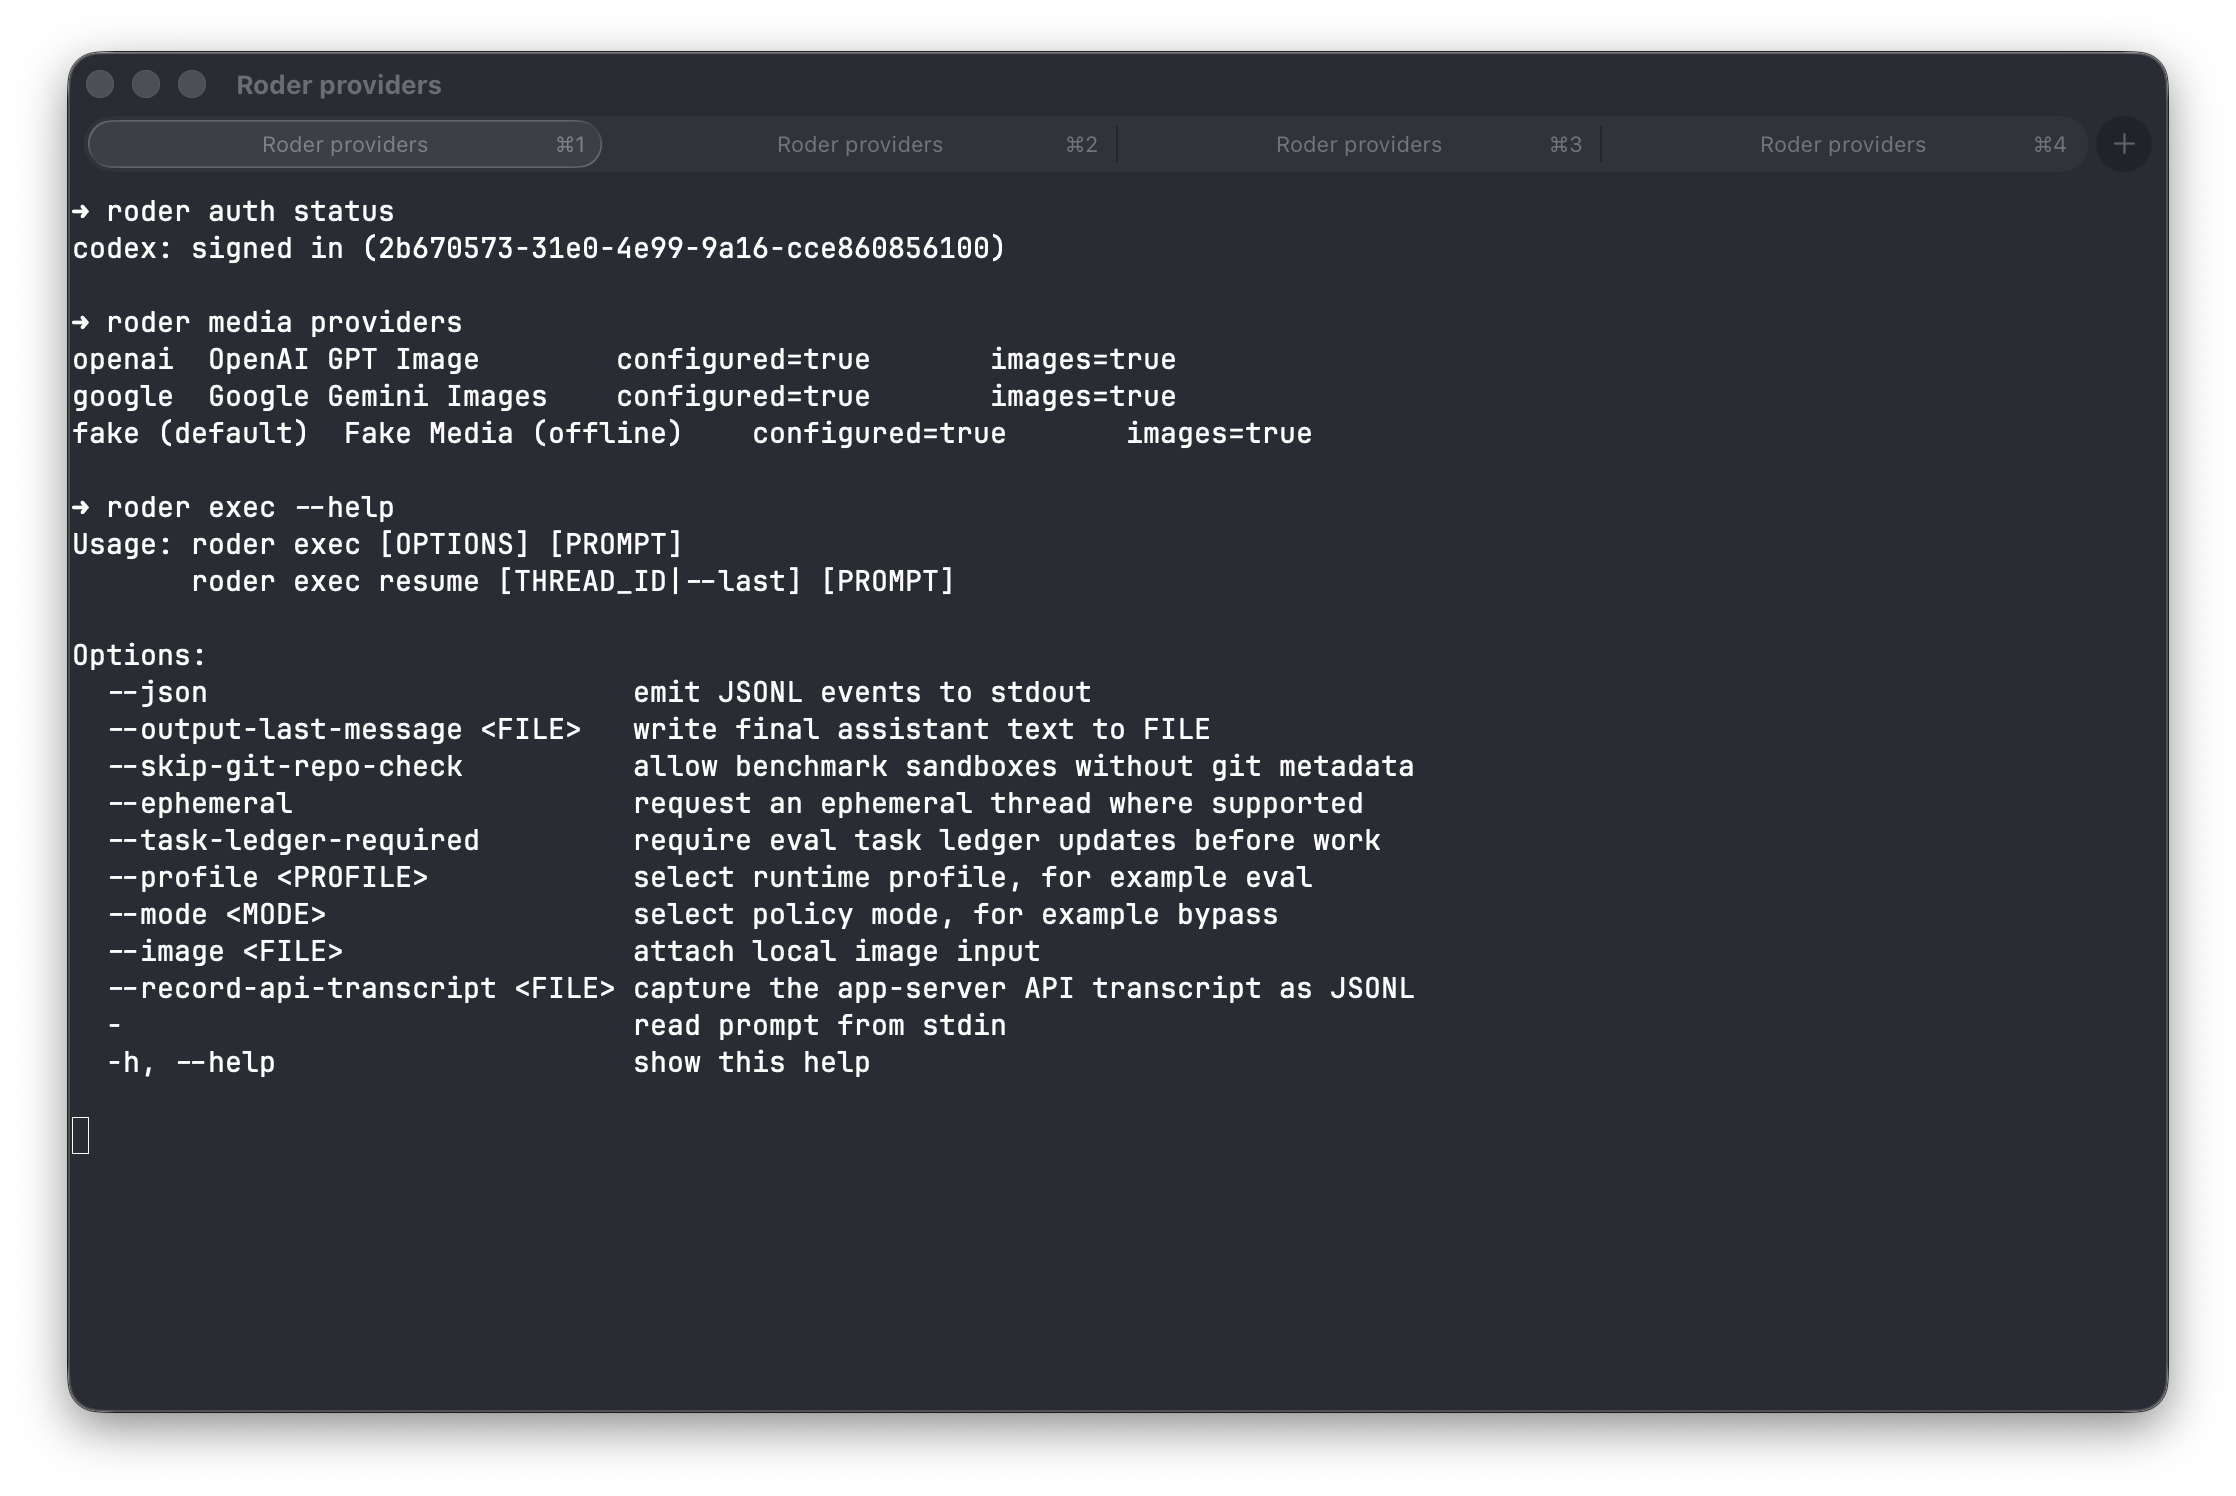
Task: Click the terminal cursor at the prompt
Action: [81, 1136]
